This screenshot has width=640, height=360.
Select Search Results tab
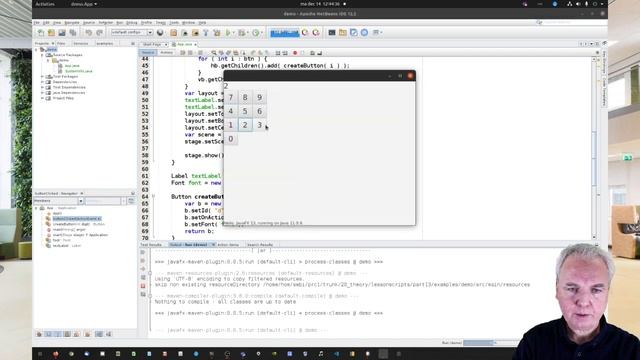260,244
